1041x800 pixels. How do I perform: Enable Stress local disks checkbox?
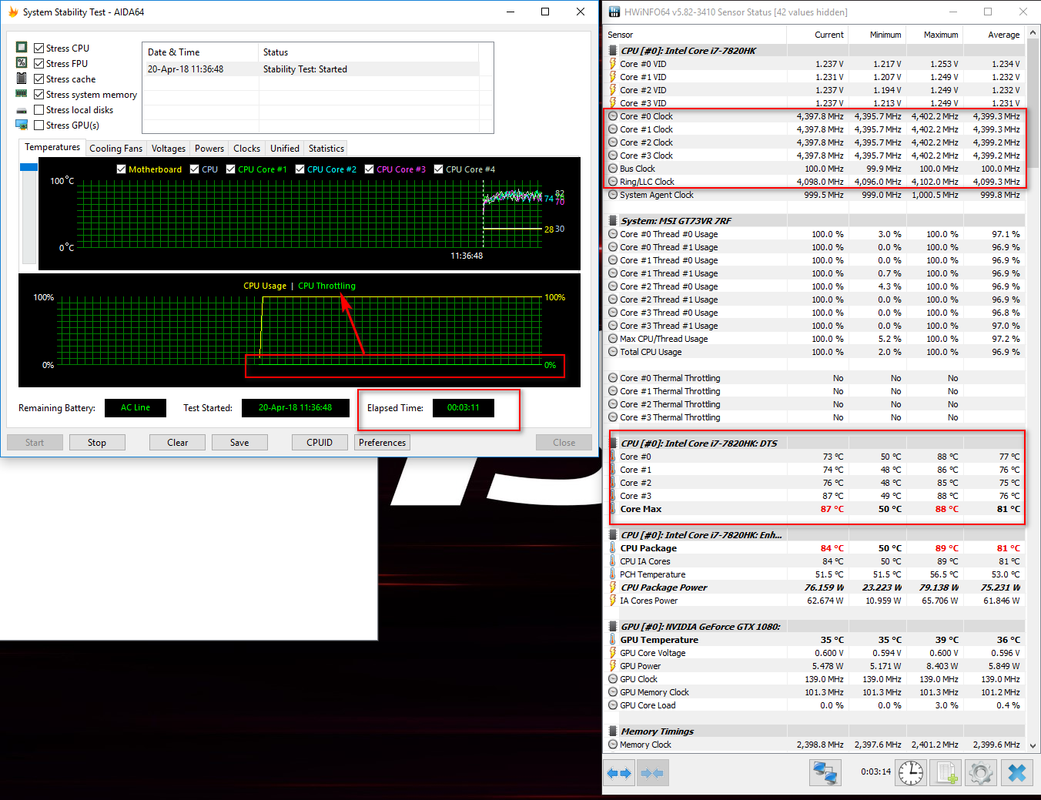[39, 110]
